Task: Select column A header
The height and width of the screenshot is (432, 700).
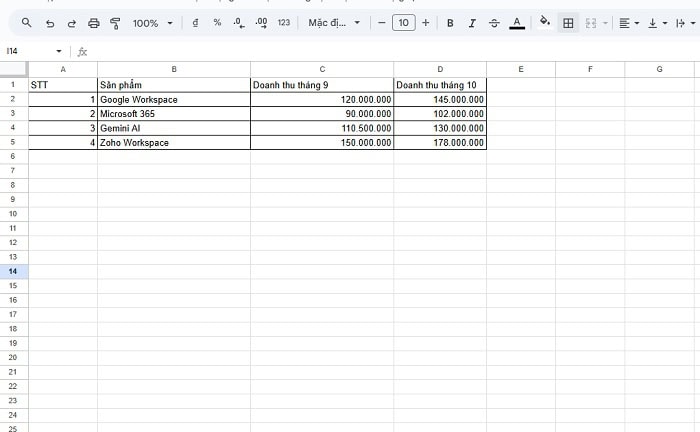Action: click(63, 69)
